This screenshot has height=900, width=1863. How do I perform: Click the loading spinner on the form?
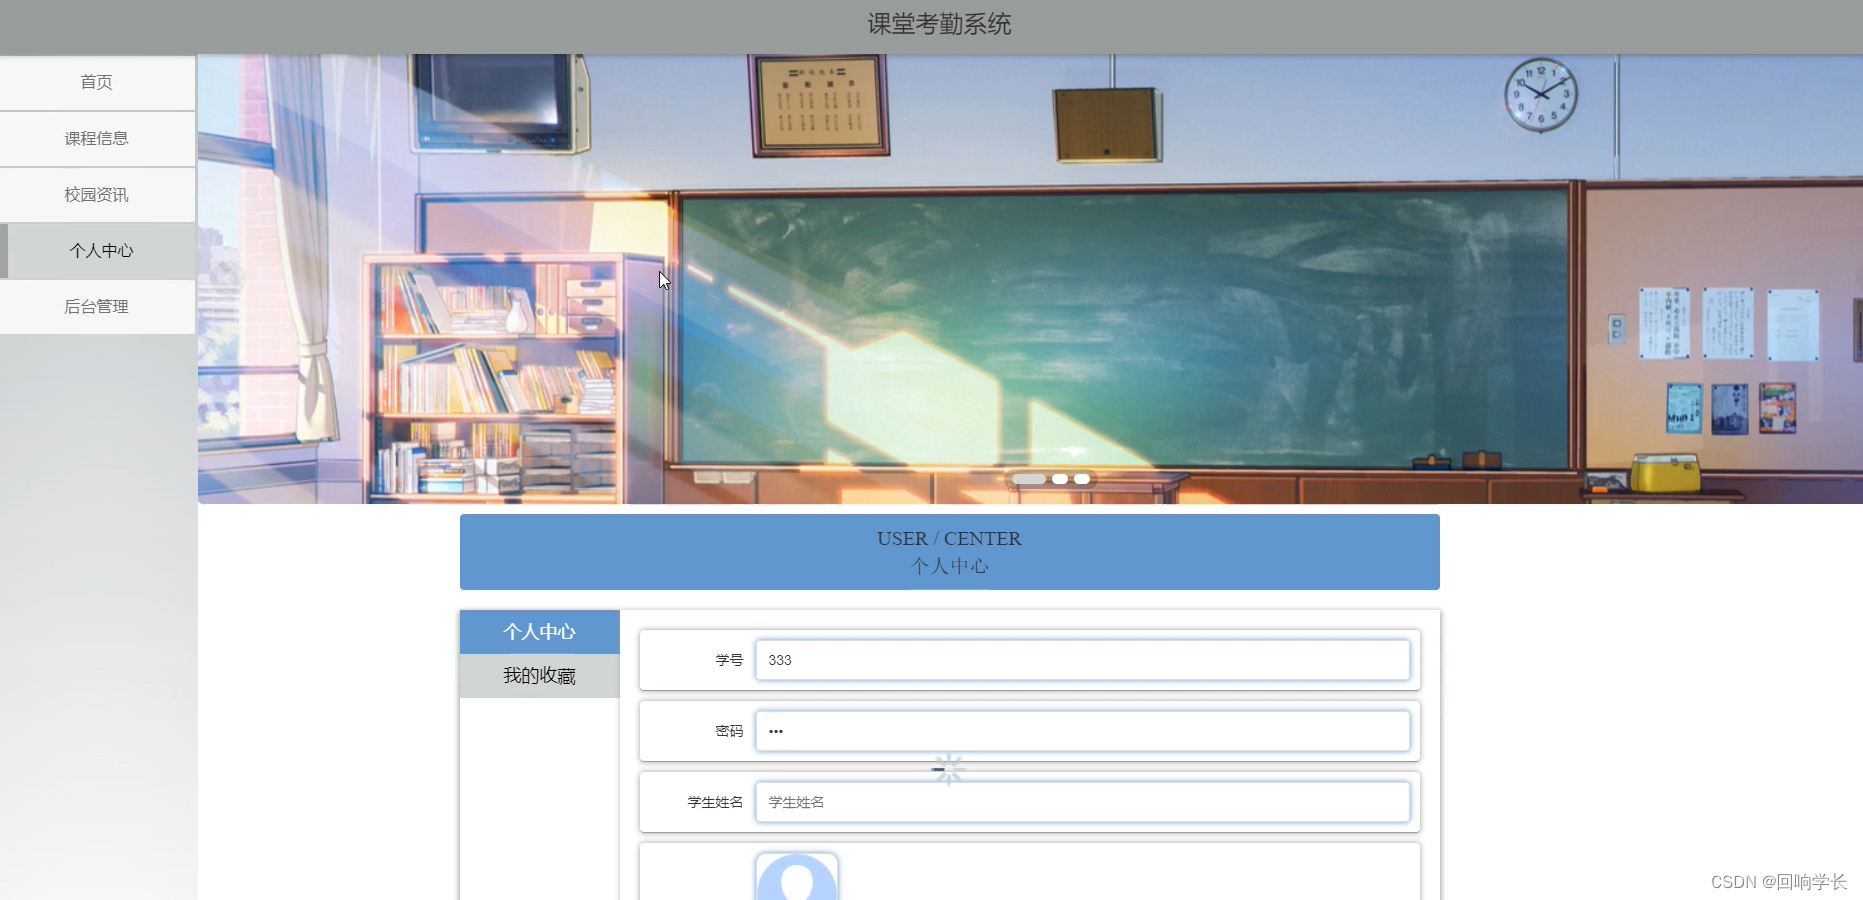(x=947, y=769)
